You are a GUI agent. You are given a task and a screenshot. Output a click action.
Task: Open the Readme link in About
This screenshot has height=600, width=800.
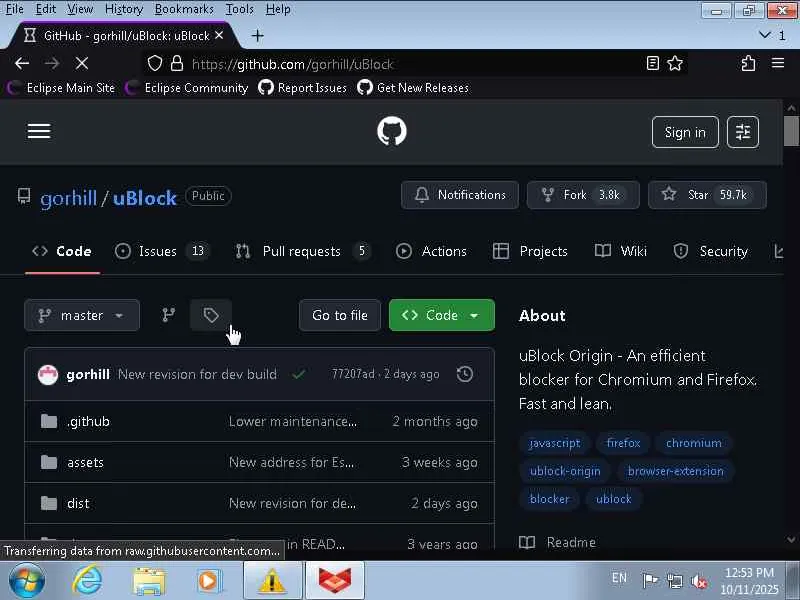click(x=558, y=542)
